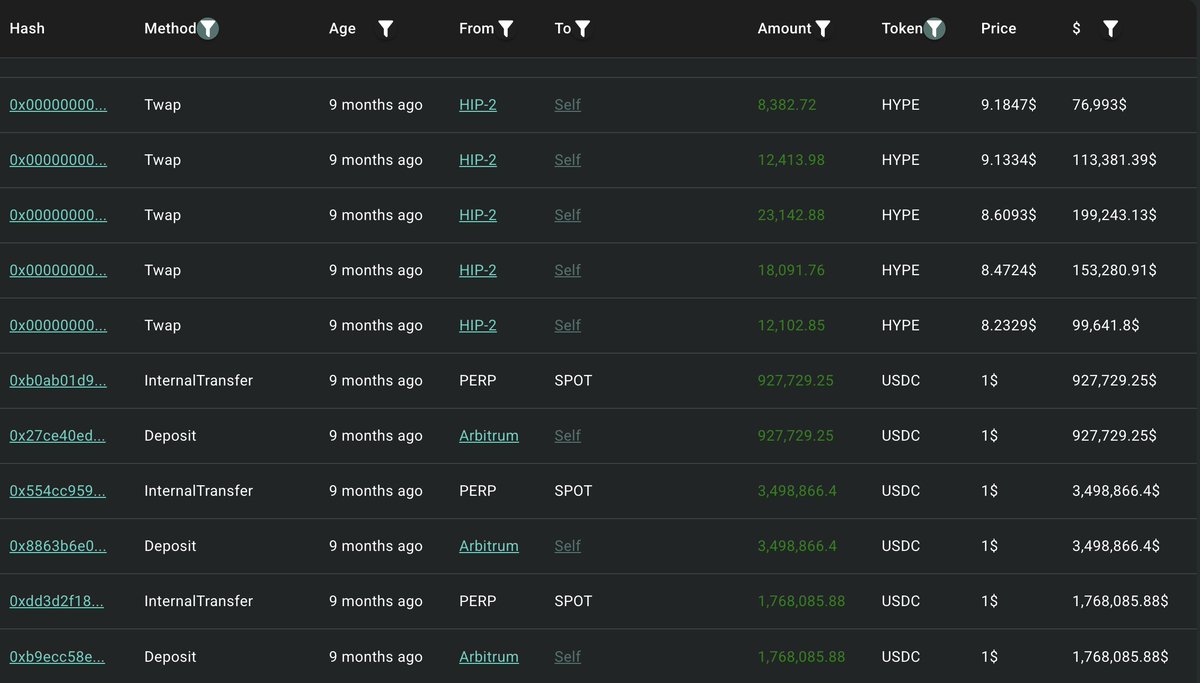Screen dimensions: 1200x683
Task: Open the Age column filter icon
Action: [x=385, y=29]
